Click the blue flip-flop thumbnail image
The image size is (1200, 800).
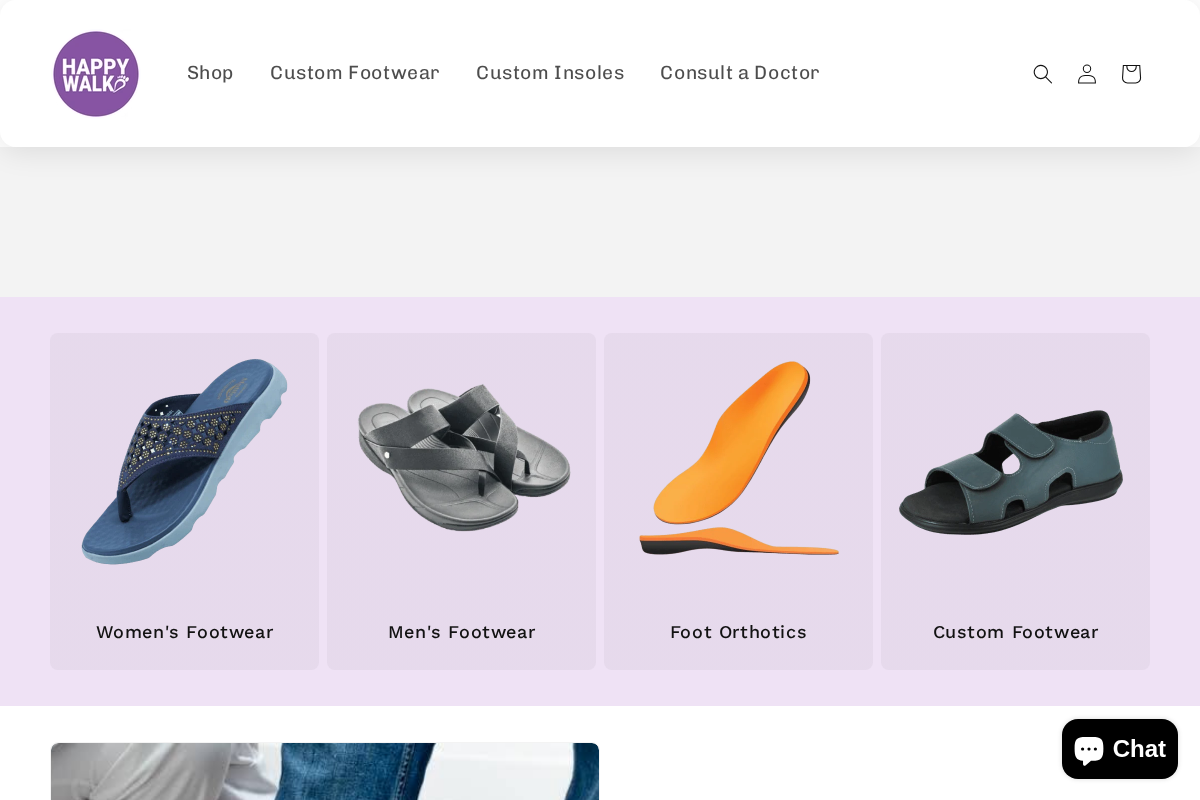tap(184, 460)
